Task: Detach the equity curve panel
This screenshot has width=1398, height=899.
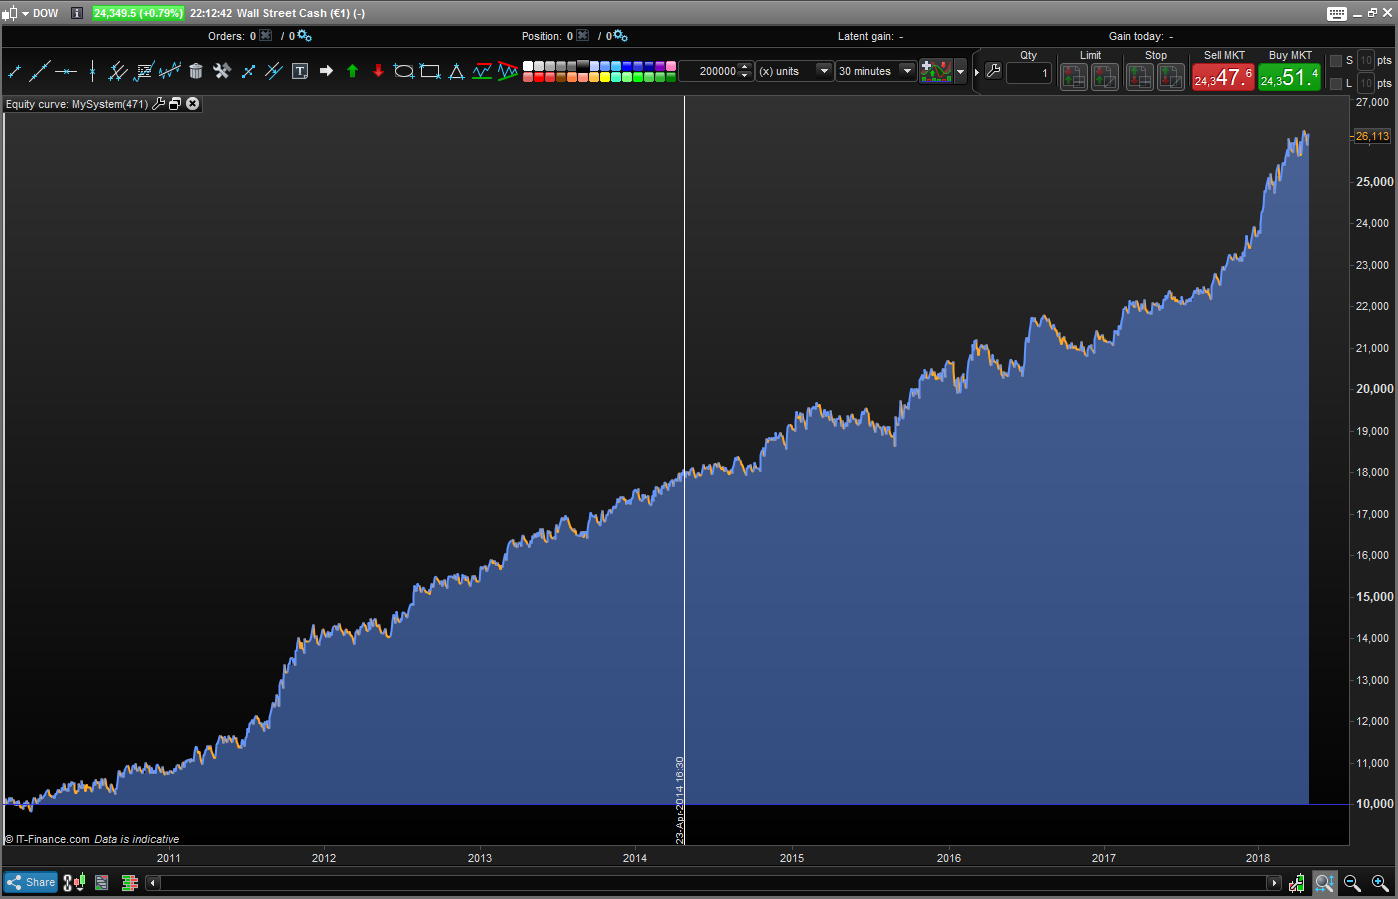Action: [175, 104]
